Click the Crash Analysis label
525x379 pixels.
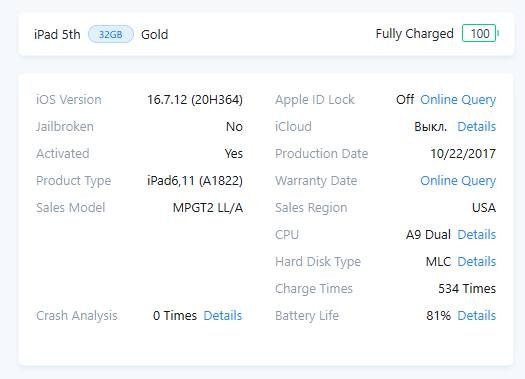click(x=77, y=316)
